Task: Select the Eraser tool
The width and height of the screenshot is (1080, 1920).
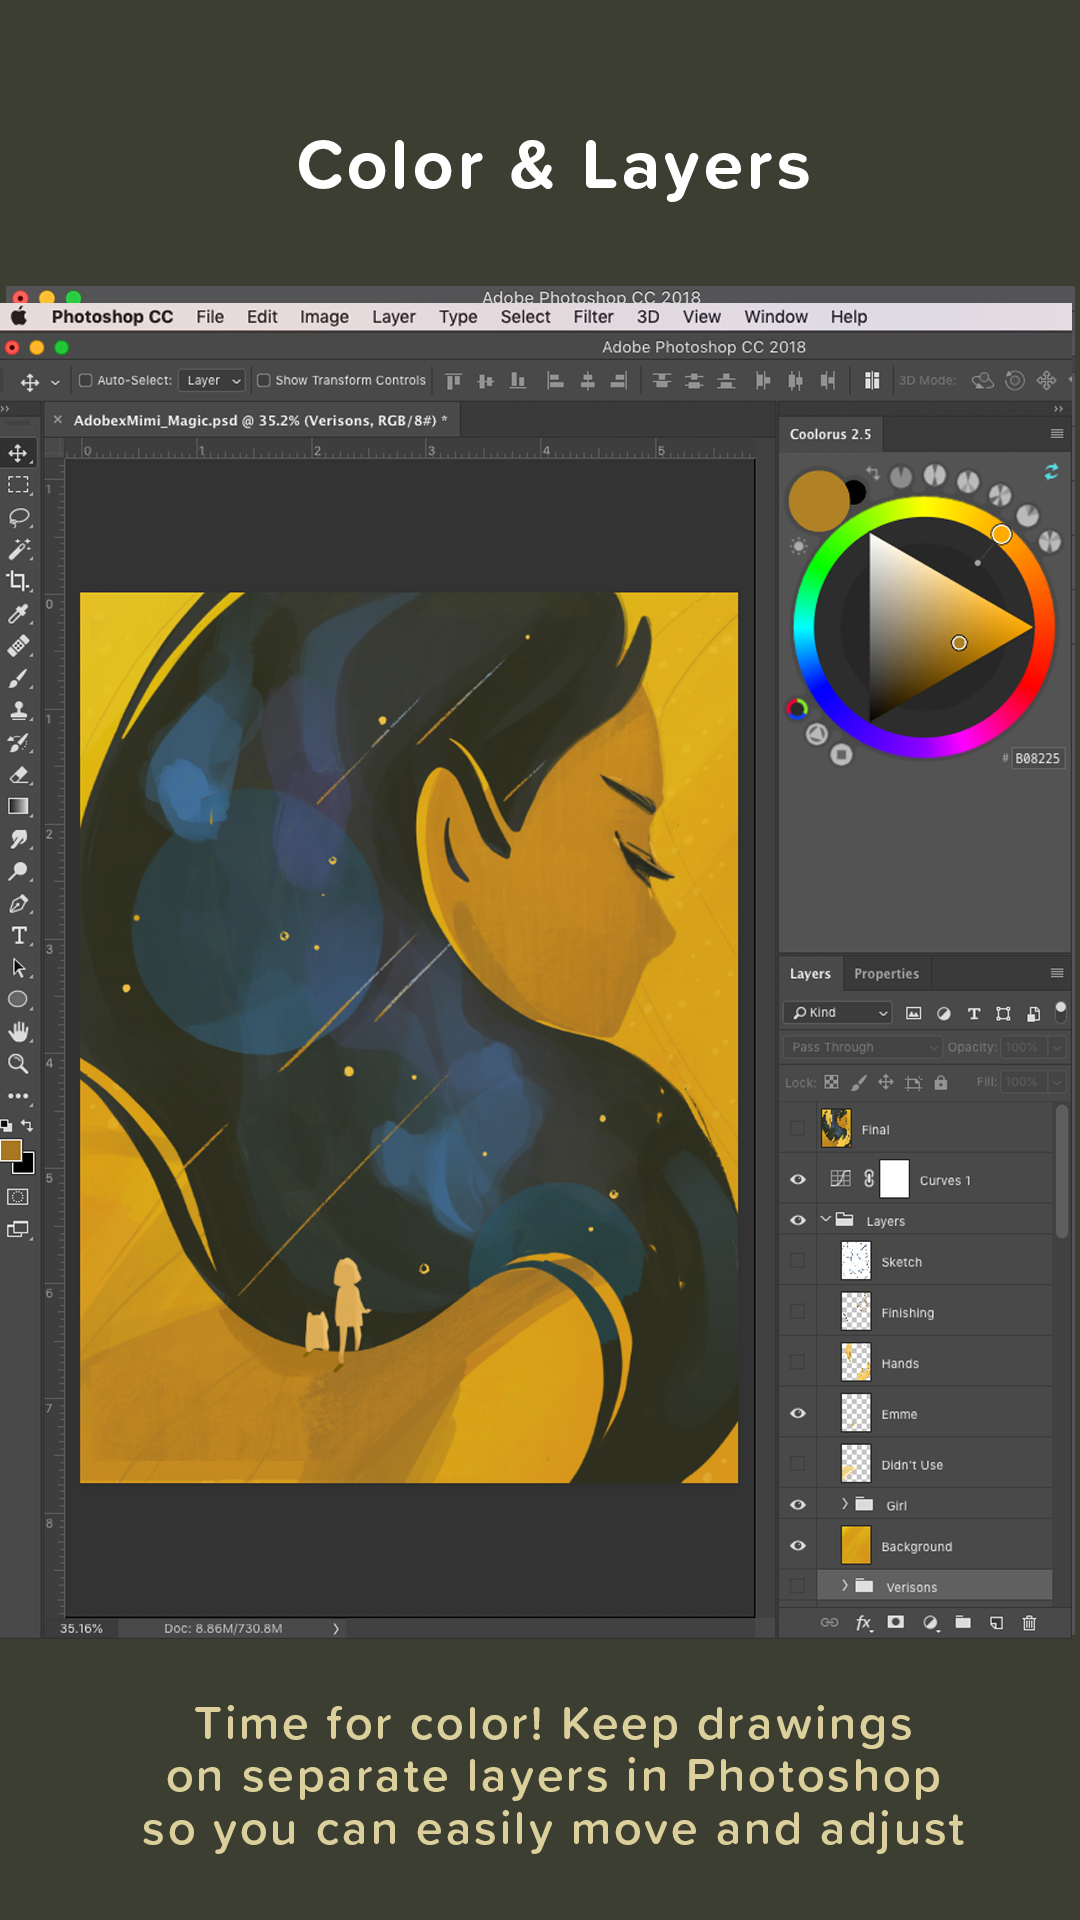Action: (x=18, y=774)
